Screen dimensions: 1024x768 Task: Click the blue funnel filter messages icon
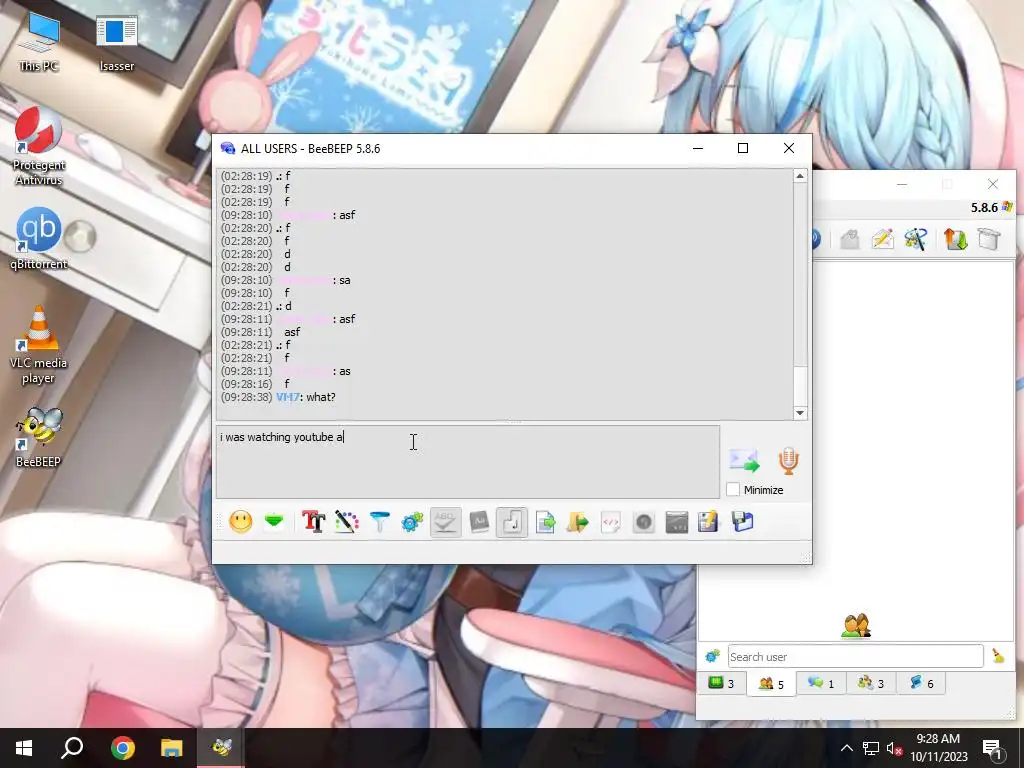[379, 522]
